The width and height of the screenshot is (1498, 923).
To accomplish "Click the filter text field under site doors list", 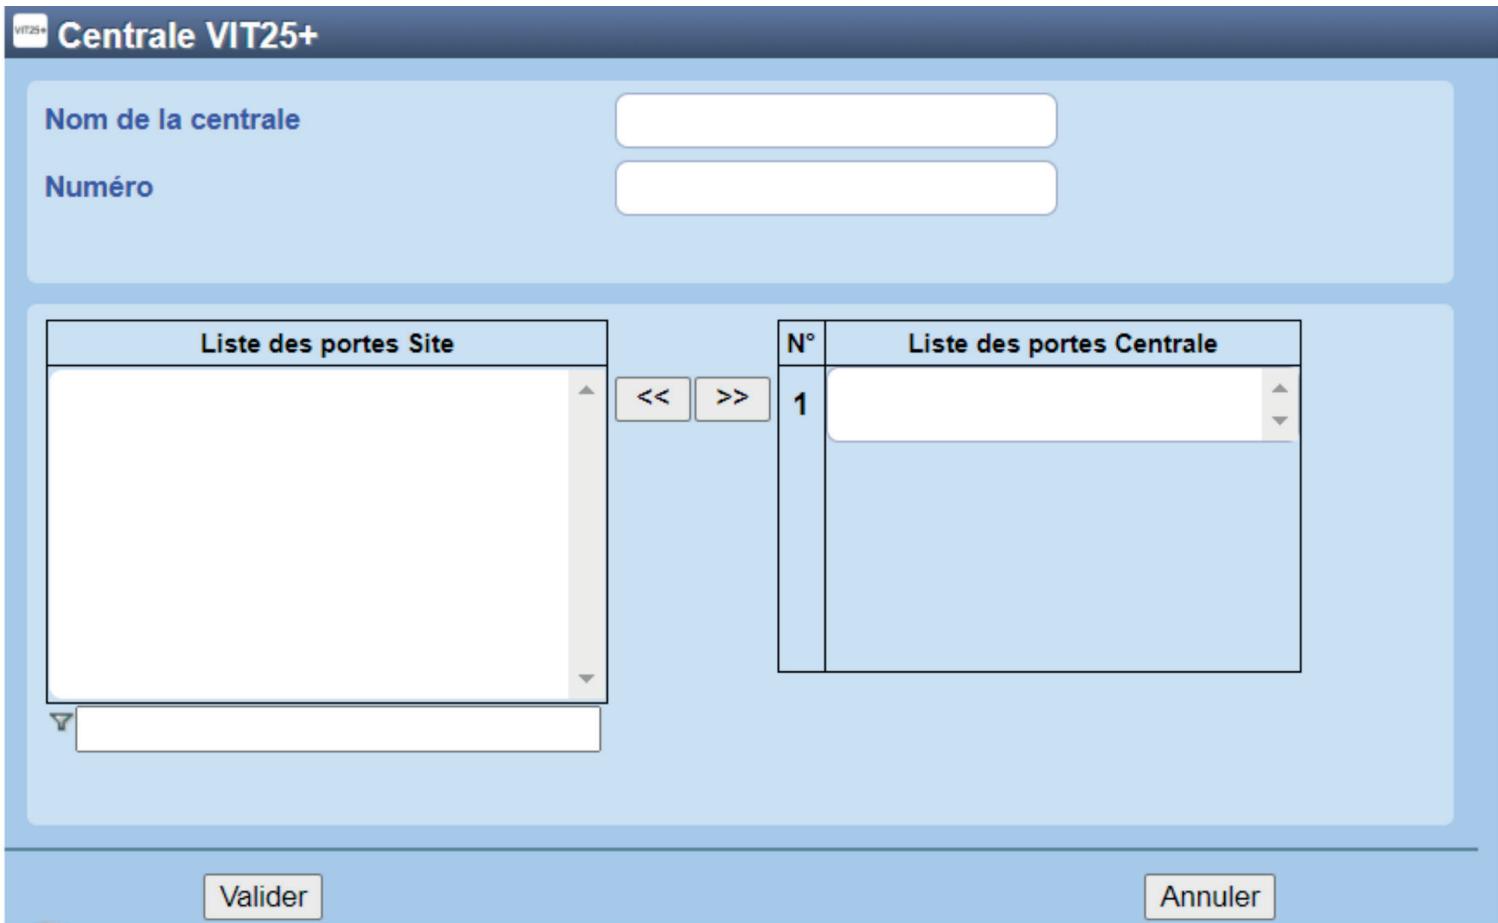I will click(x=338, y=729).
